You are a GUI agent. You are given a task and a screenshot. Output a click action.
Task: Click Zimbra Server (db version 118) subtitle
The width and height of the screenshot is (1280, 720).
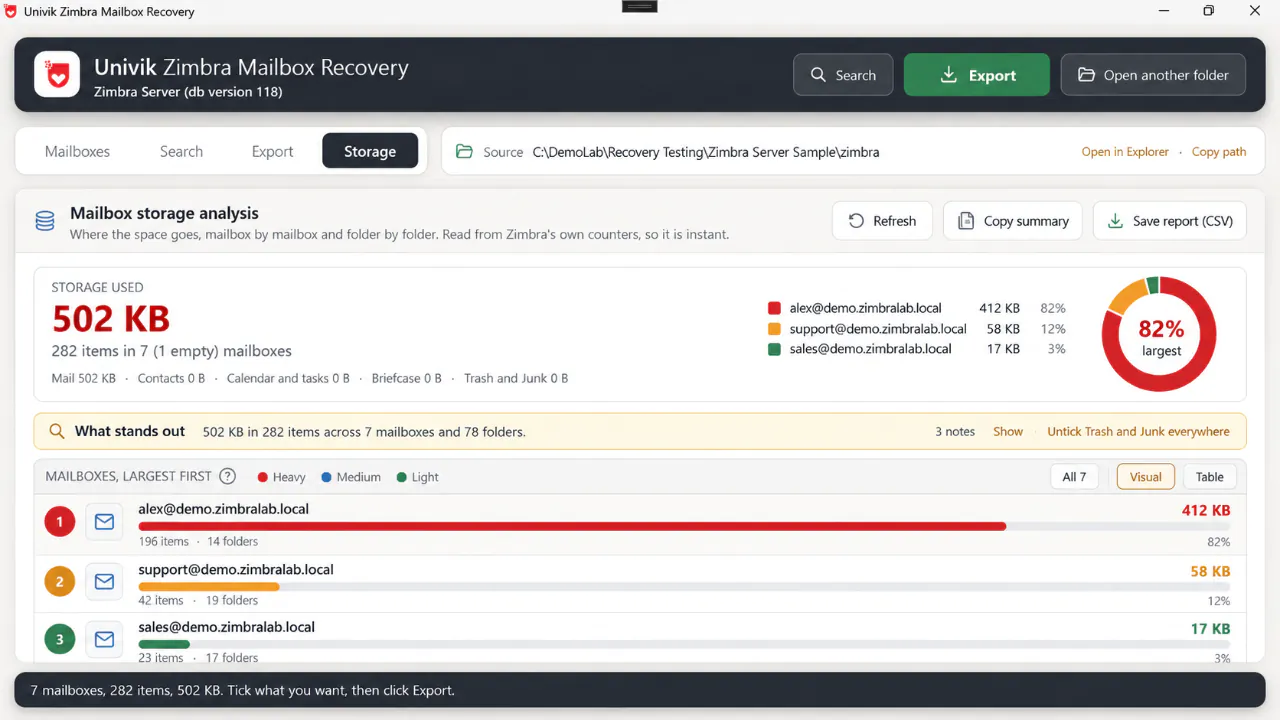[x=188, y=92]
